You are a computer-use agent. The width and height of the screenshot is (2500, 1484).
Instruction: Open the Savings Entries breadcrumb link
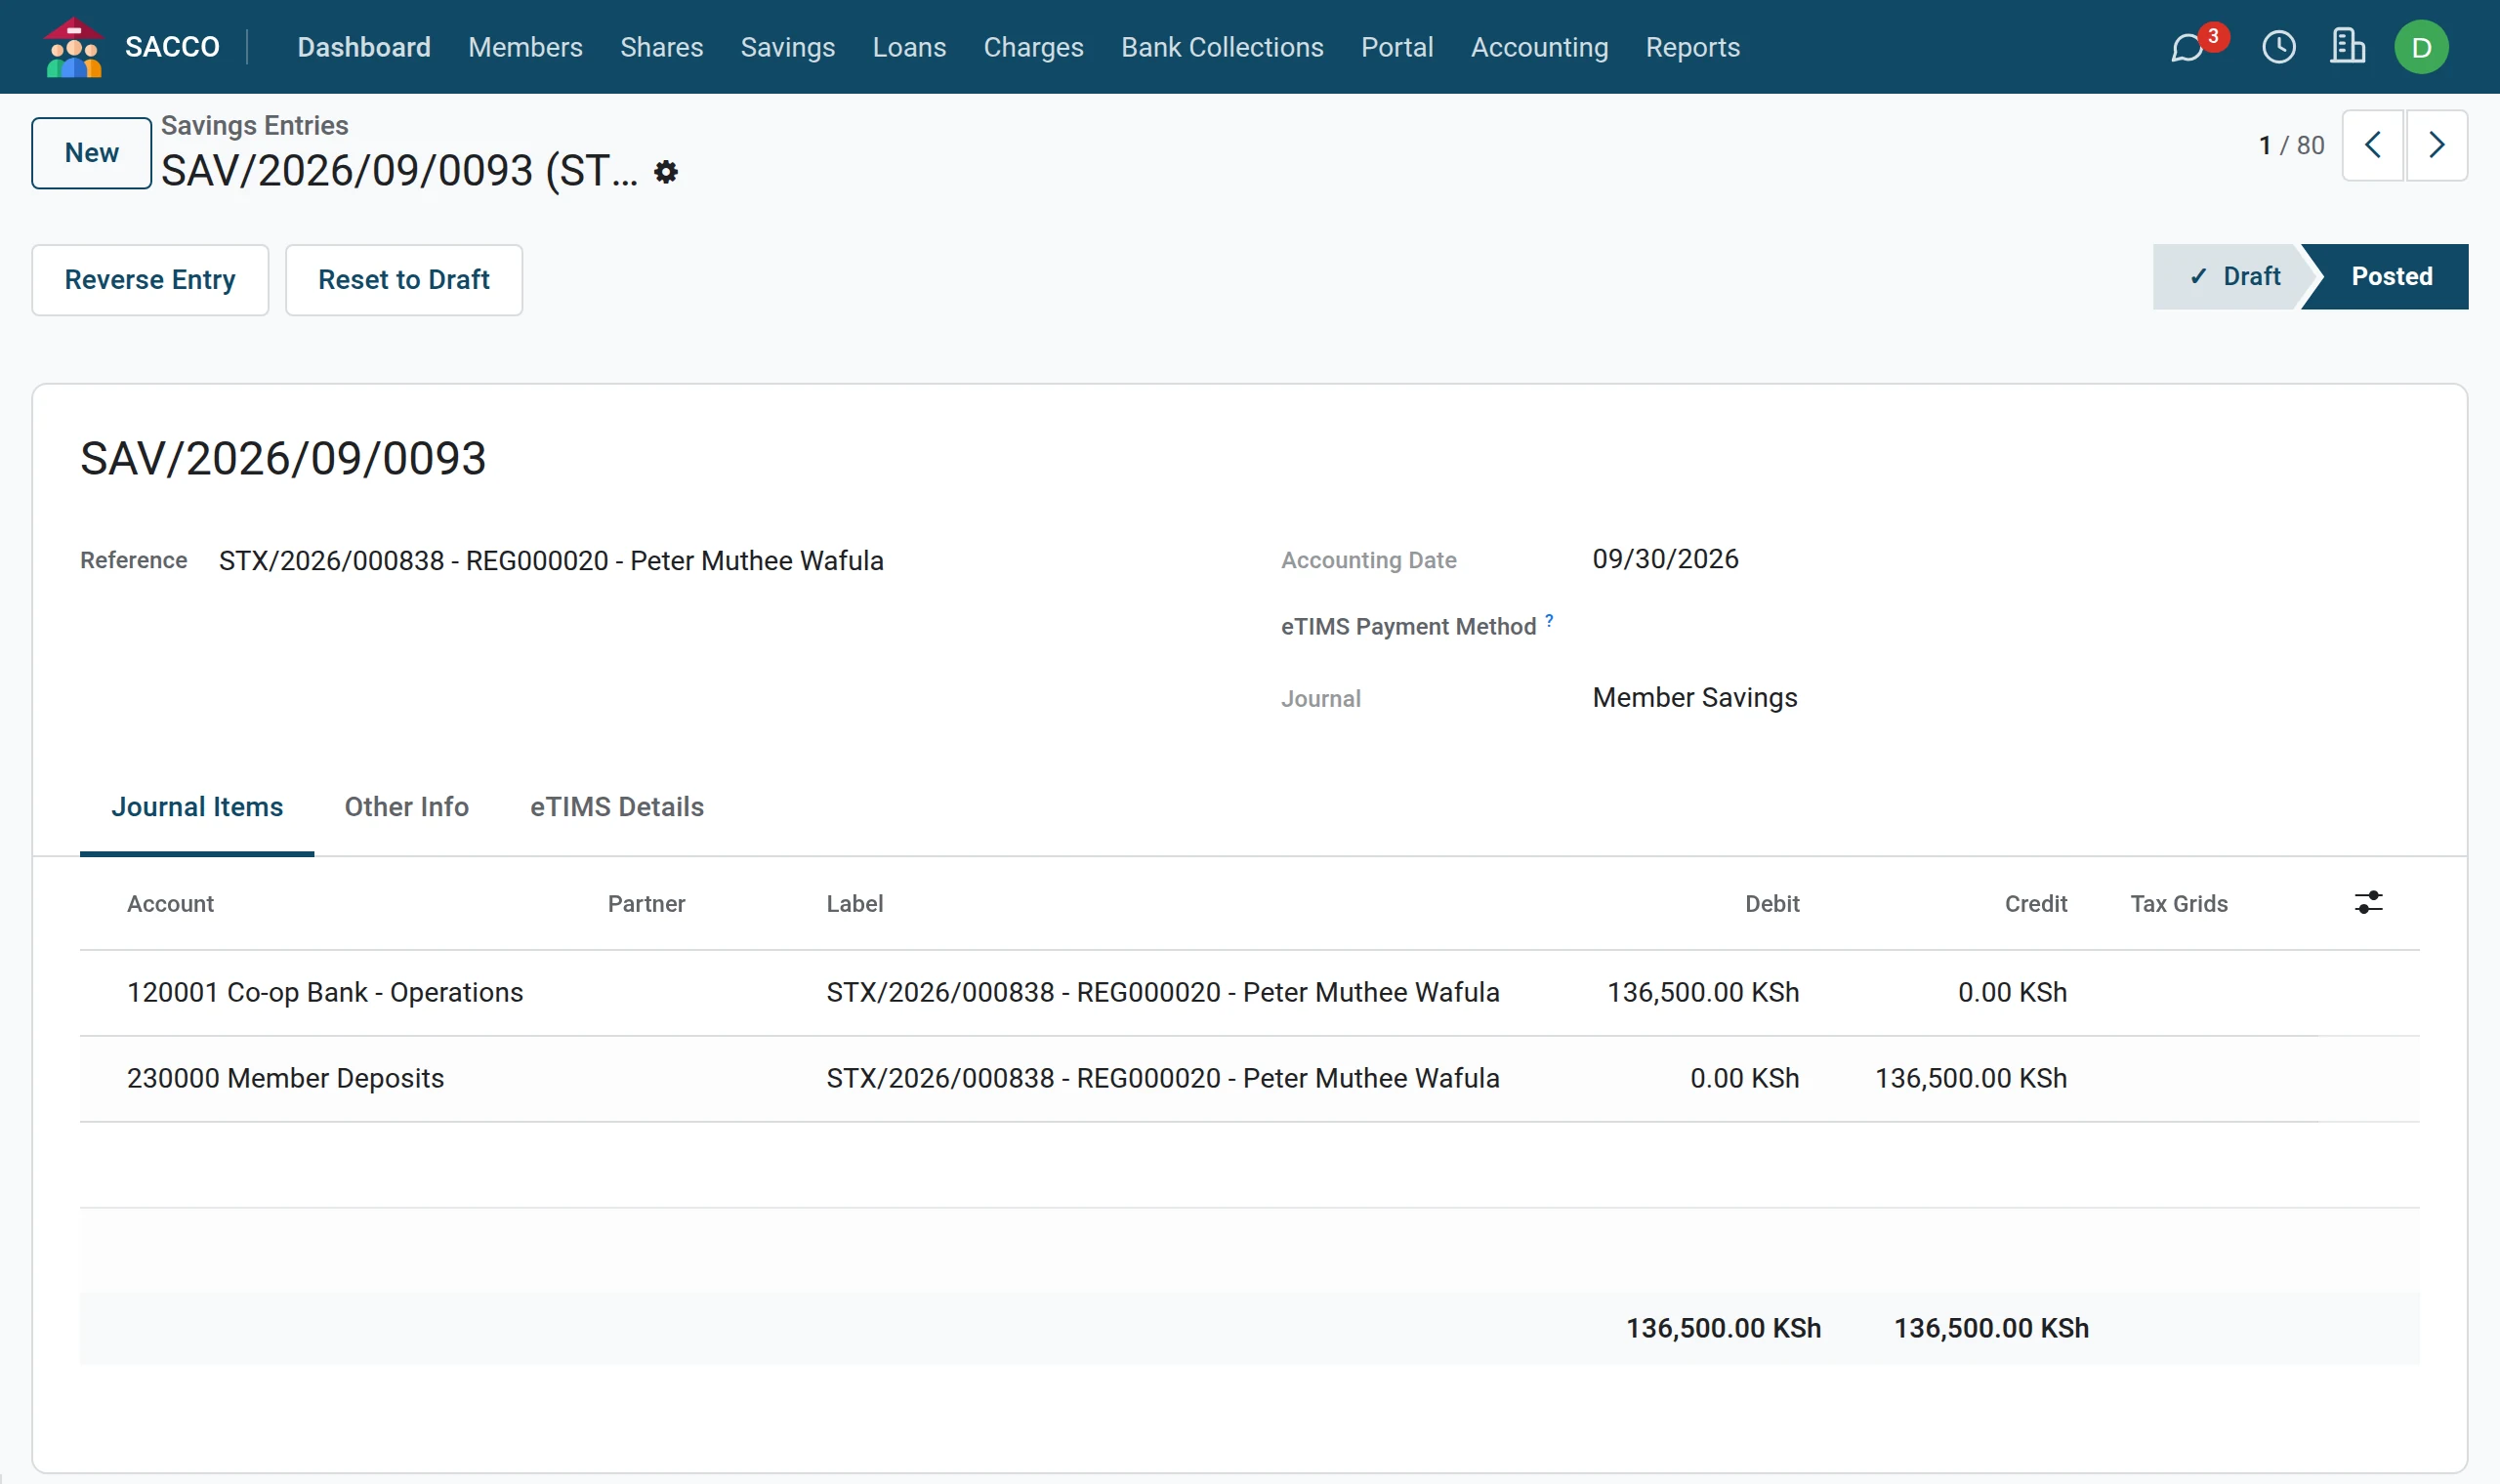tap(254, 125)
